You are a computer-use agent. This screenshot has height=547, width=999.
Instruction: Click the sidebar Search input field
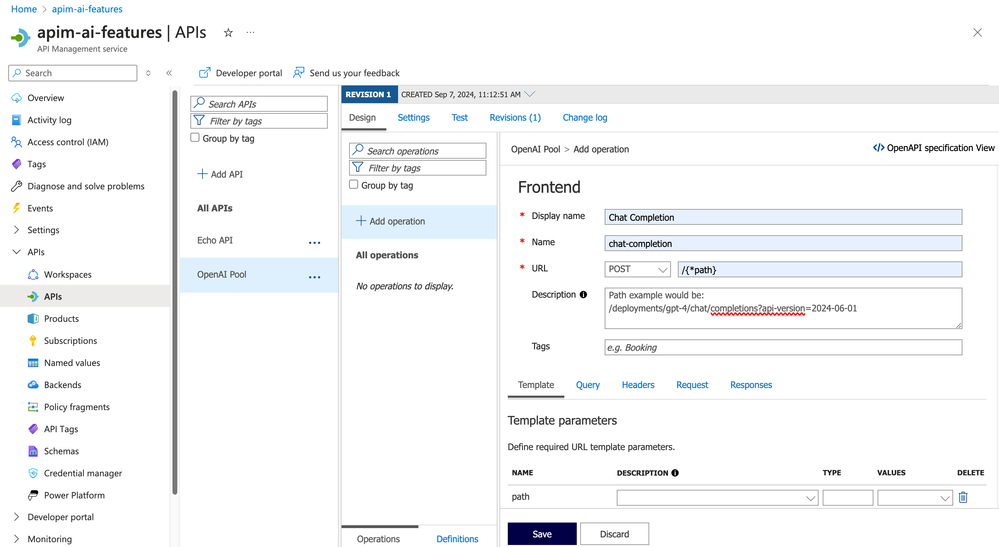tap(73, 73)
